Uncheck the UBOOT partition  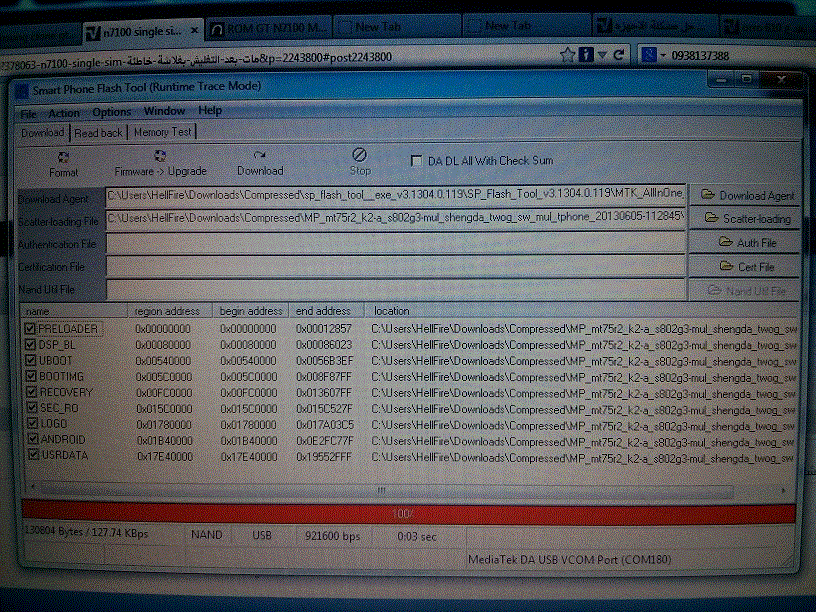(x=31, y=360)
